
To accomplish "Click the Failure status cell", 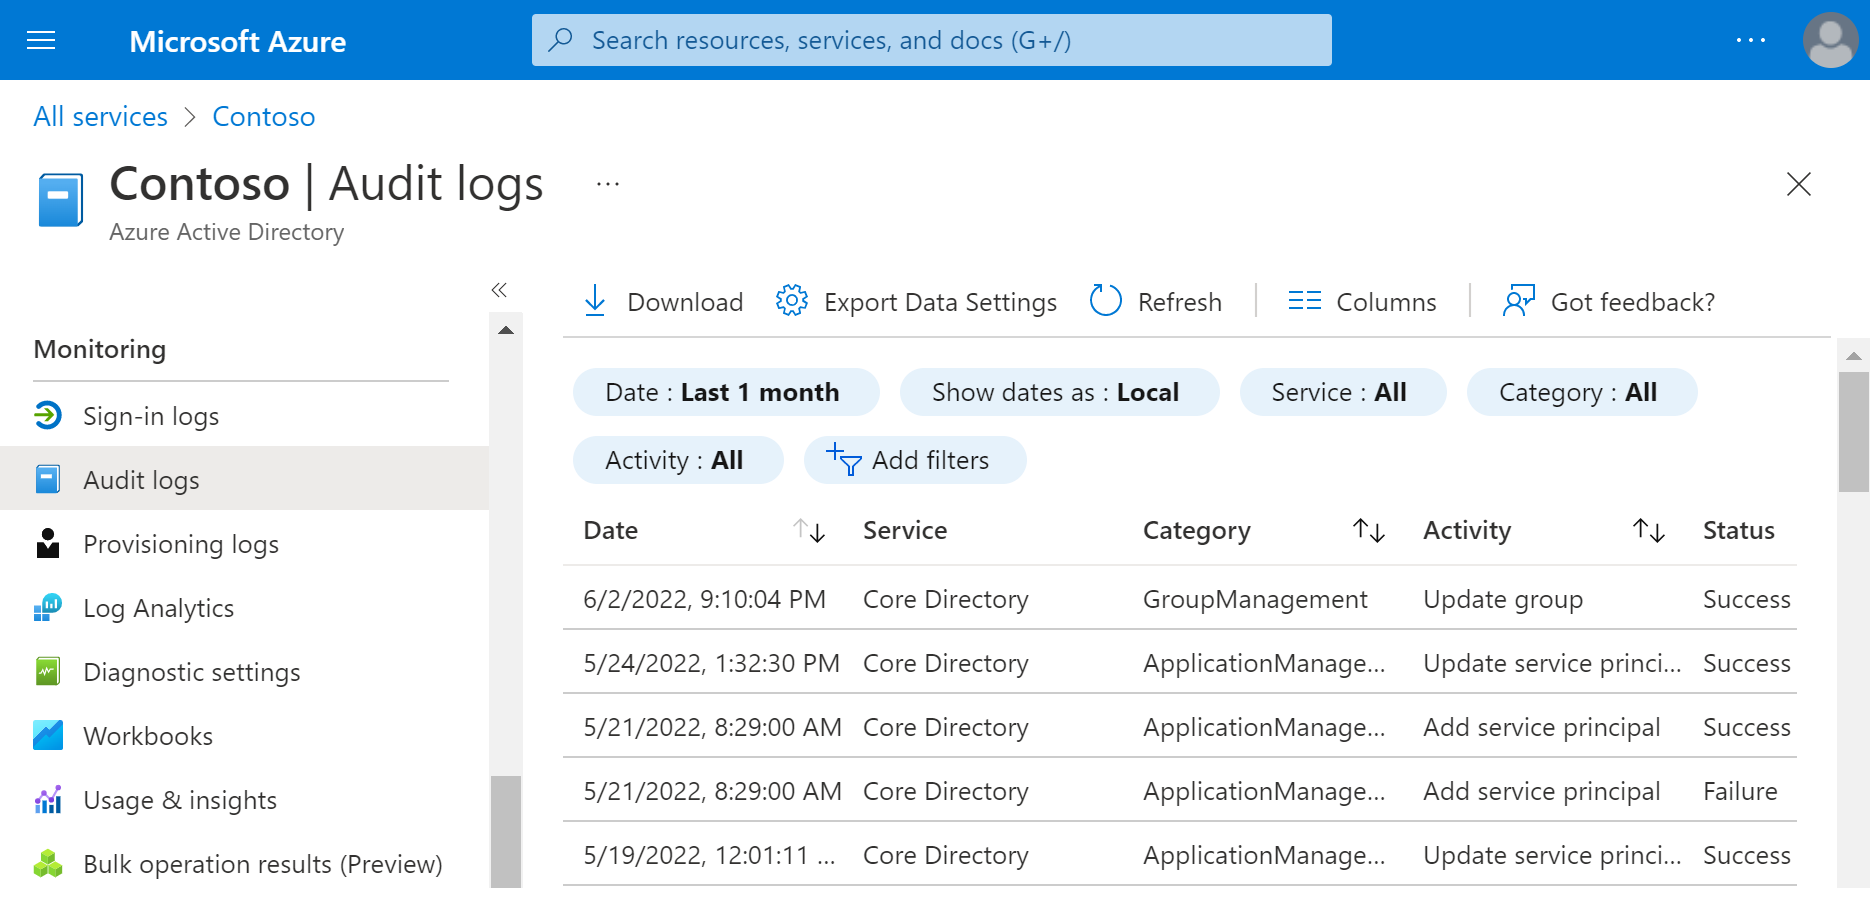I will 1740,791.
